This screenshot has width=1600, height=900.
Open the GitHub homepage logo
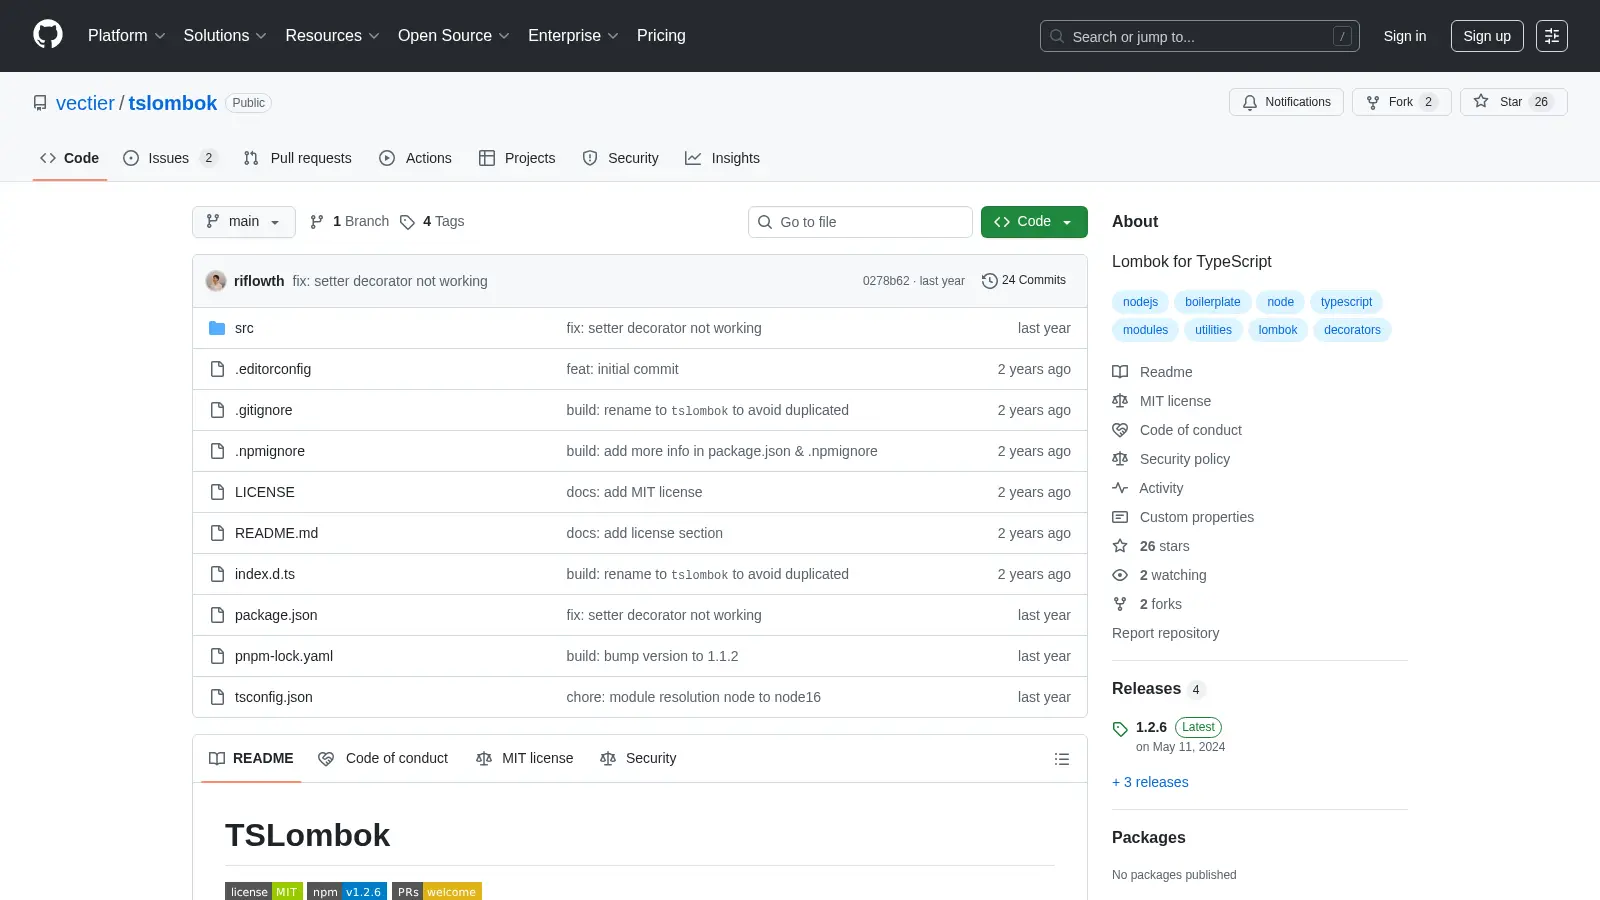point(48,35)
